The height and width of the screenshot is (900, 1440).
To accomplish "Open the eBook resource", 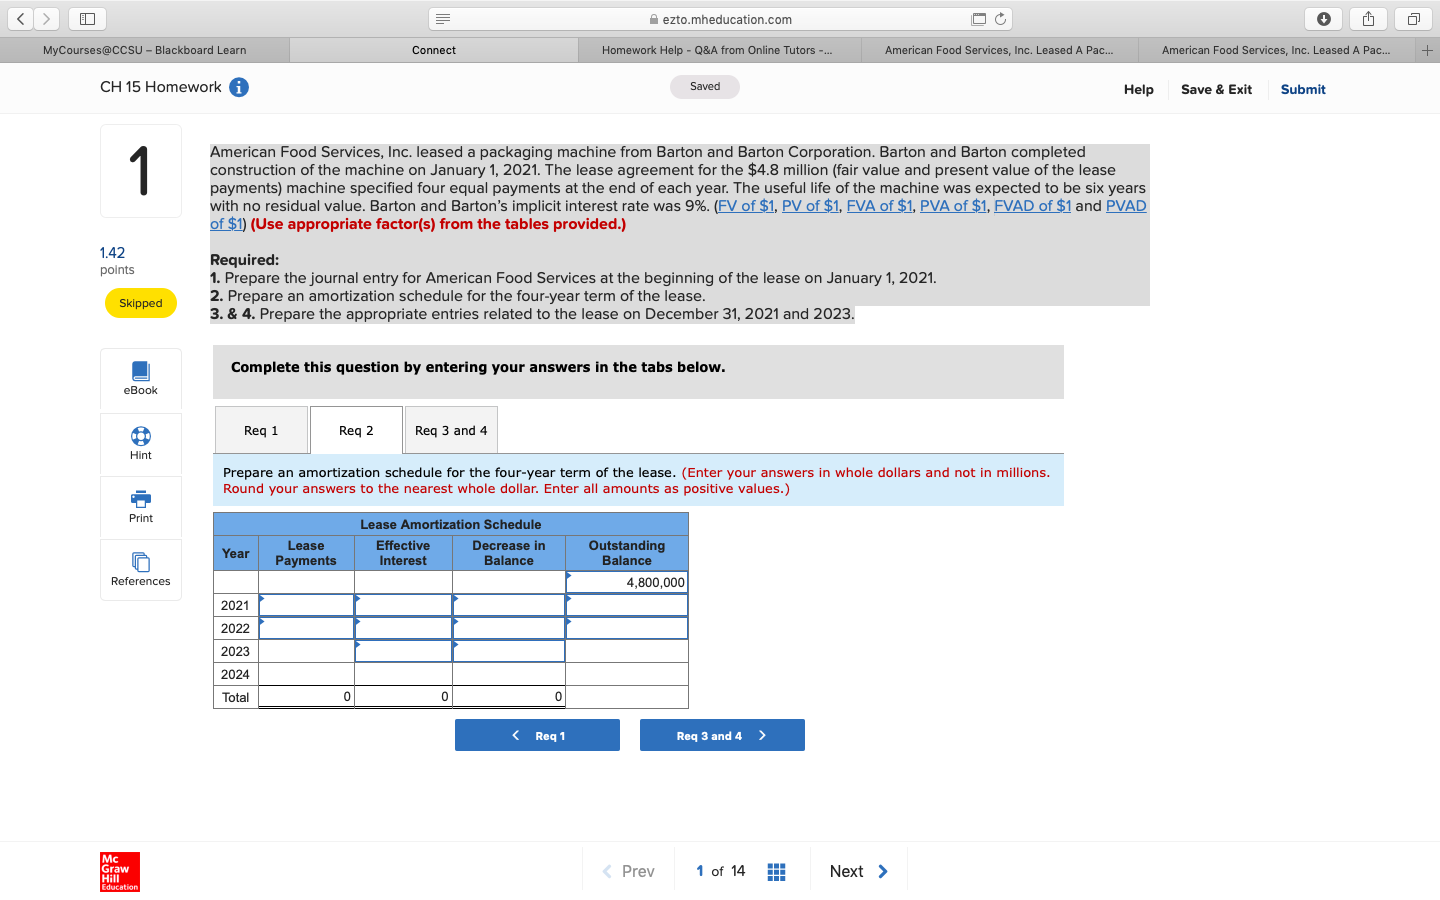I will (141, 379).
